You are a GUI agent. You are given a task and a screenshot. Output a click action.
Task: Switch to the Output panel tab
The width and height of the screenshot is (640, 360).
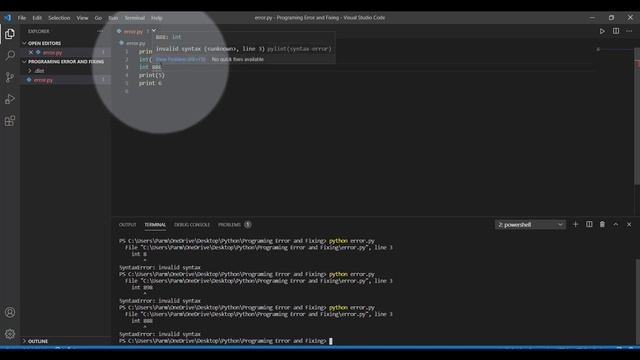pyautogui.click(x=127, y=224)
